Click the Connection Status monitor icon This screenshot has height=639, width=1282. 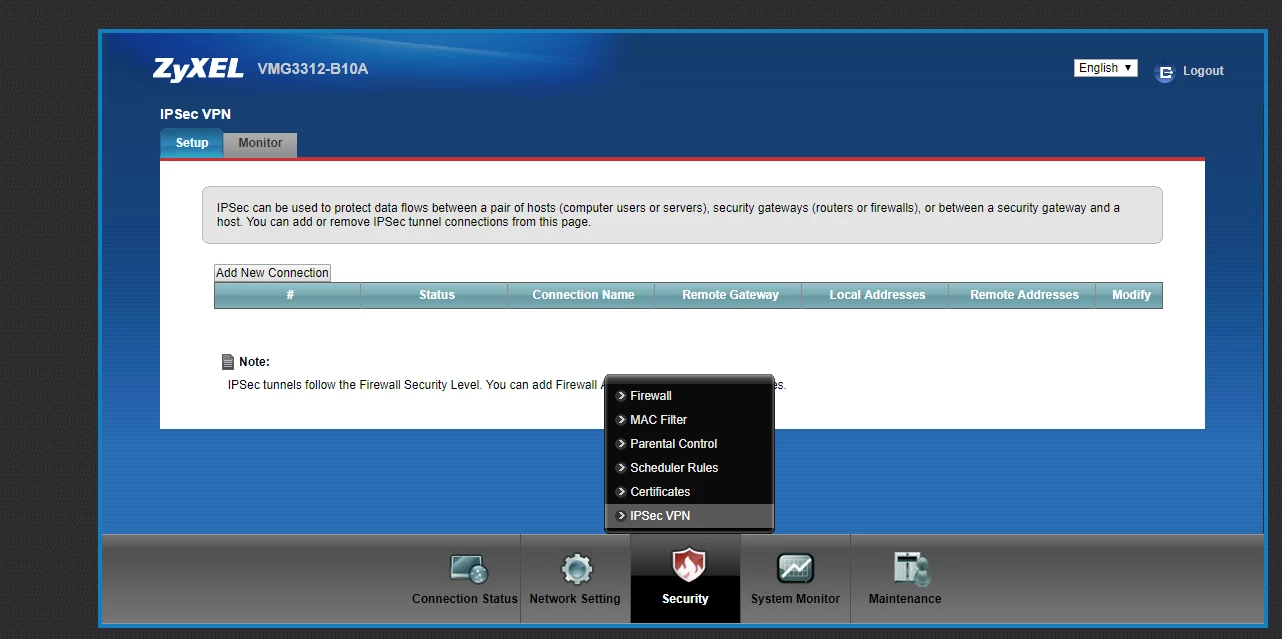pyautogui.click(x=468, y=569)
